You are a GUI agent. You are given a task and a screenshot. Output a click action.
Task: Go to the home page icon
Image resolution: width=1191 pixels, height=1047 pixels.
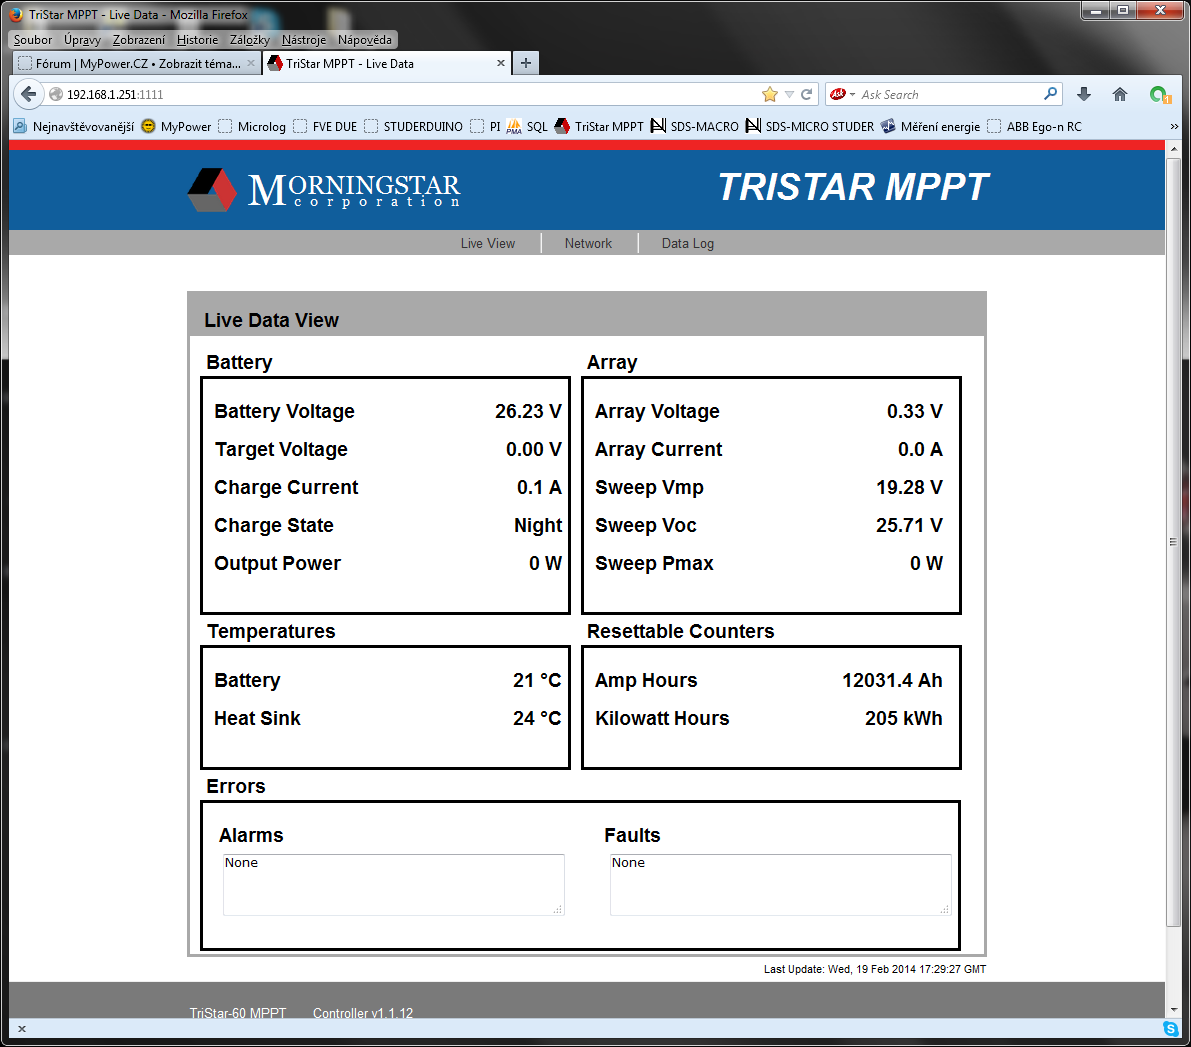click(1120, 94)
